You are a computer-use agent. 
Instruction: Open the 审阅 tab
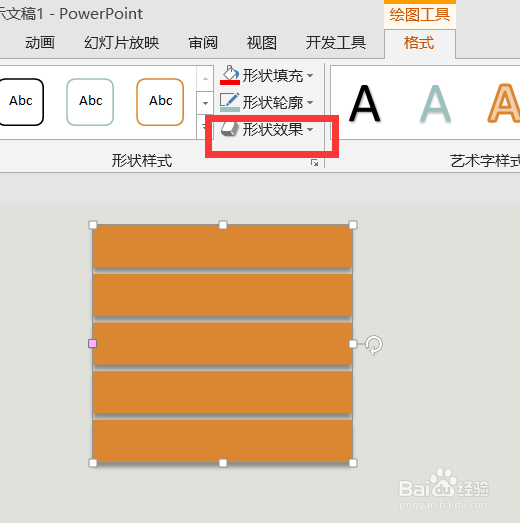(203, 43)
